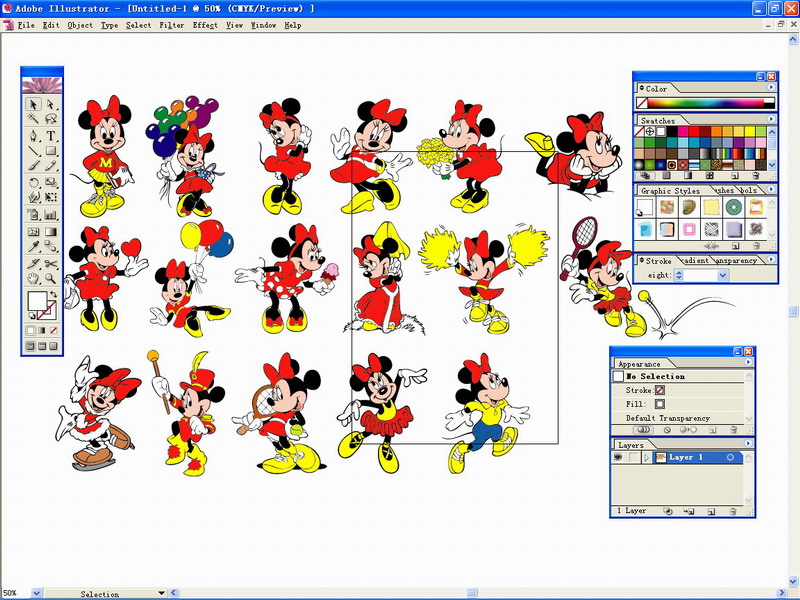Open Graphic Styles panel flyout menu
The height and width of the screenshot is (600, 800).
(771, 189)
